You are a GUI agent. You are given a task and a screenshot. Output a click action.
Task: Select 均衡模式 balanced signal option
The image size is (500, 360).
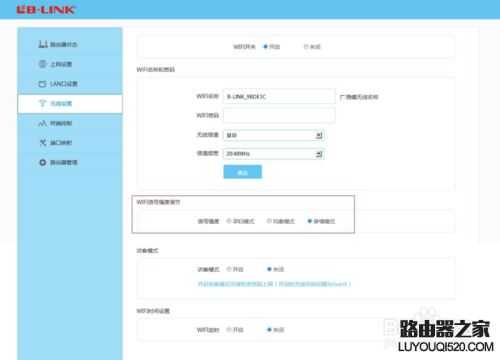pyautogui.click(x=269, y=221)
